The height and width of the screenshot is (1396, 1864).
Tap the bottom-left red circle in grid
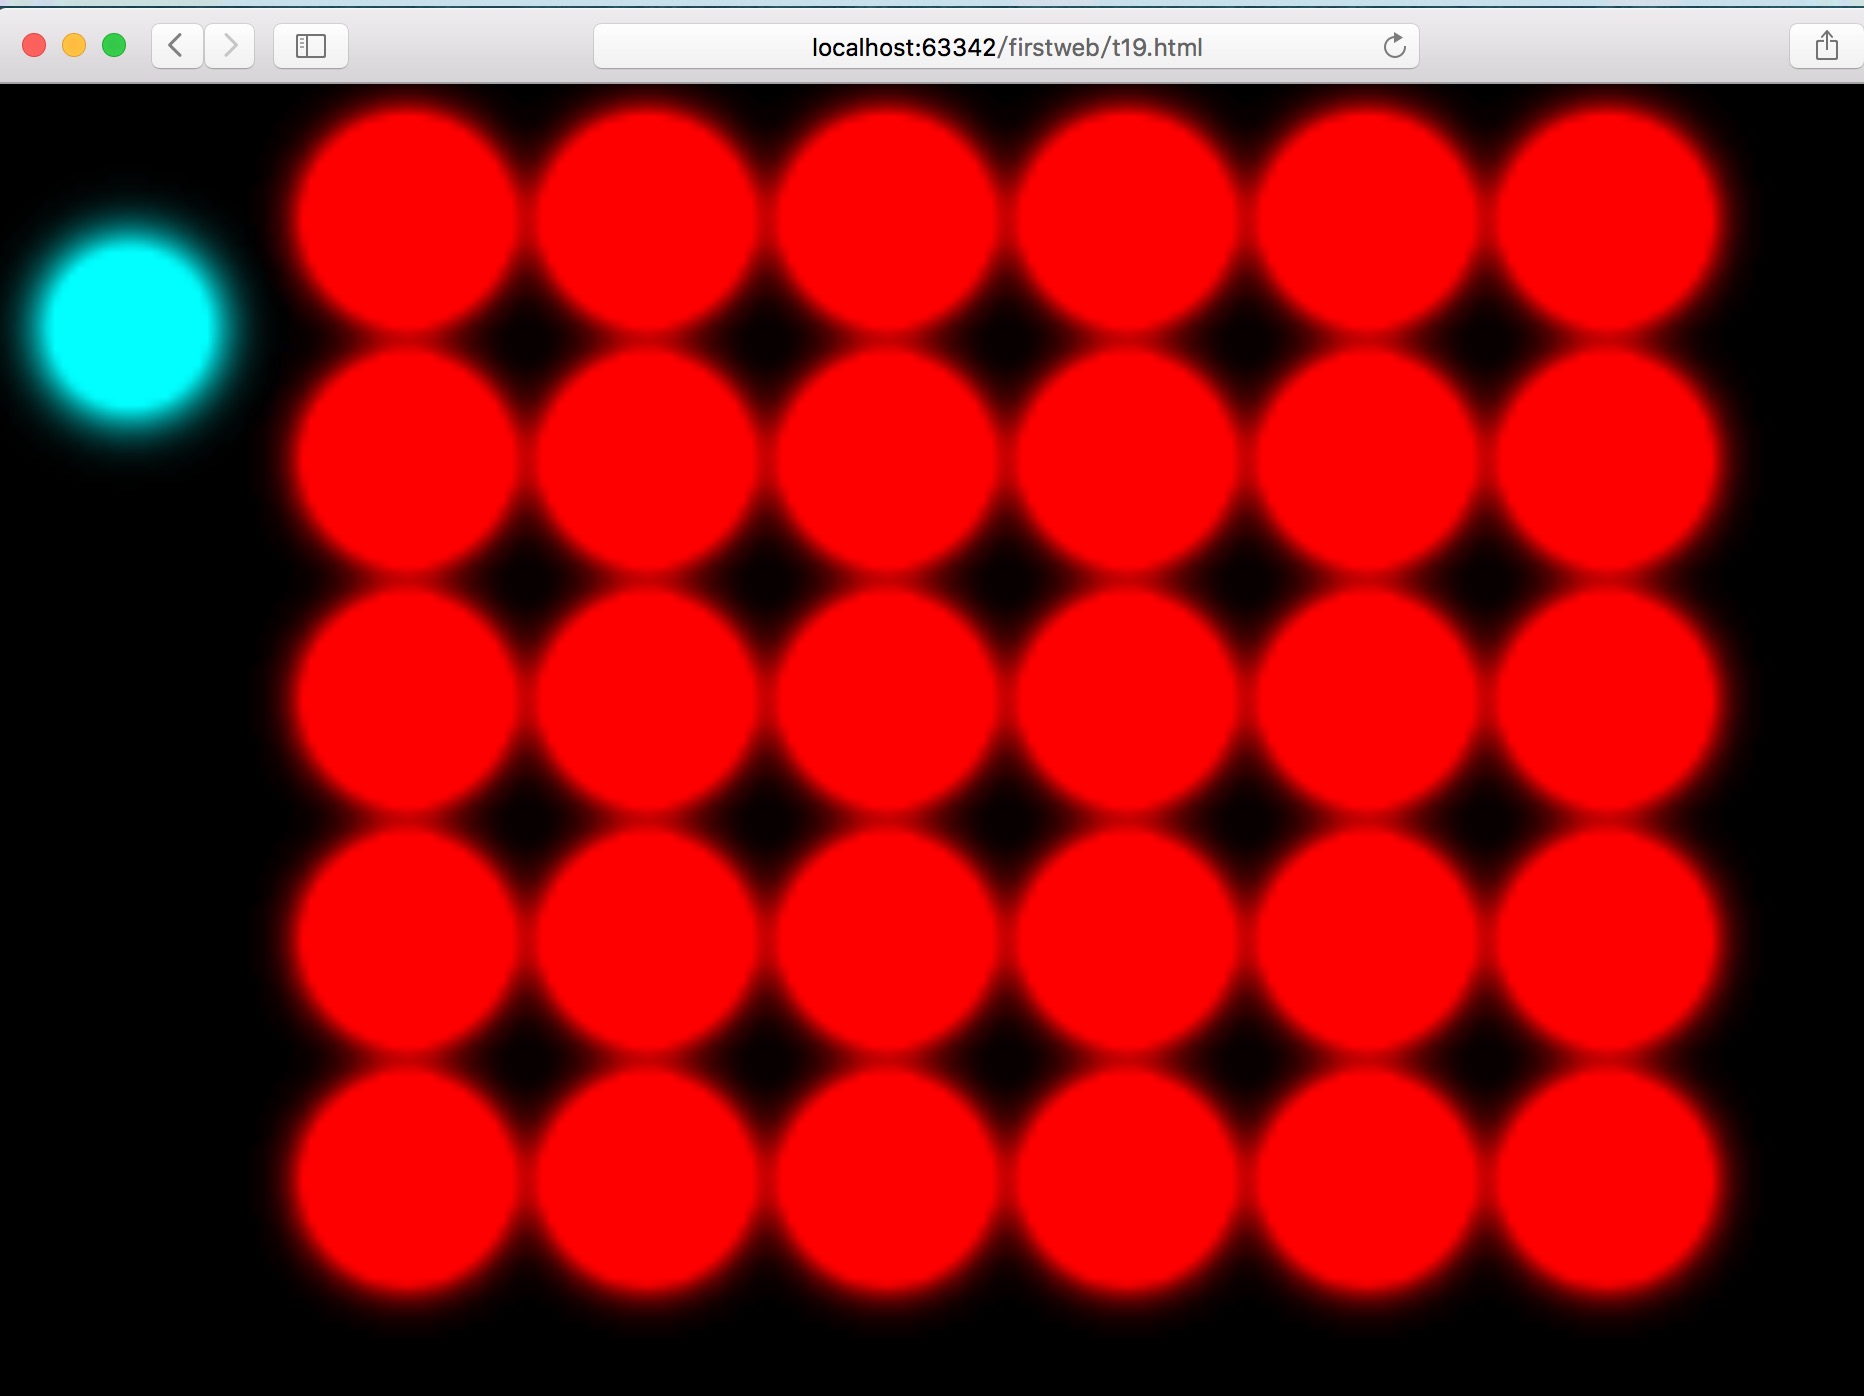click(x=407, y=1181)
